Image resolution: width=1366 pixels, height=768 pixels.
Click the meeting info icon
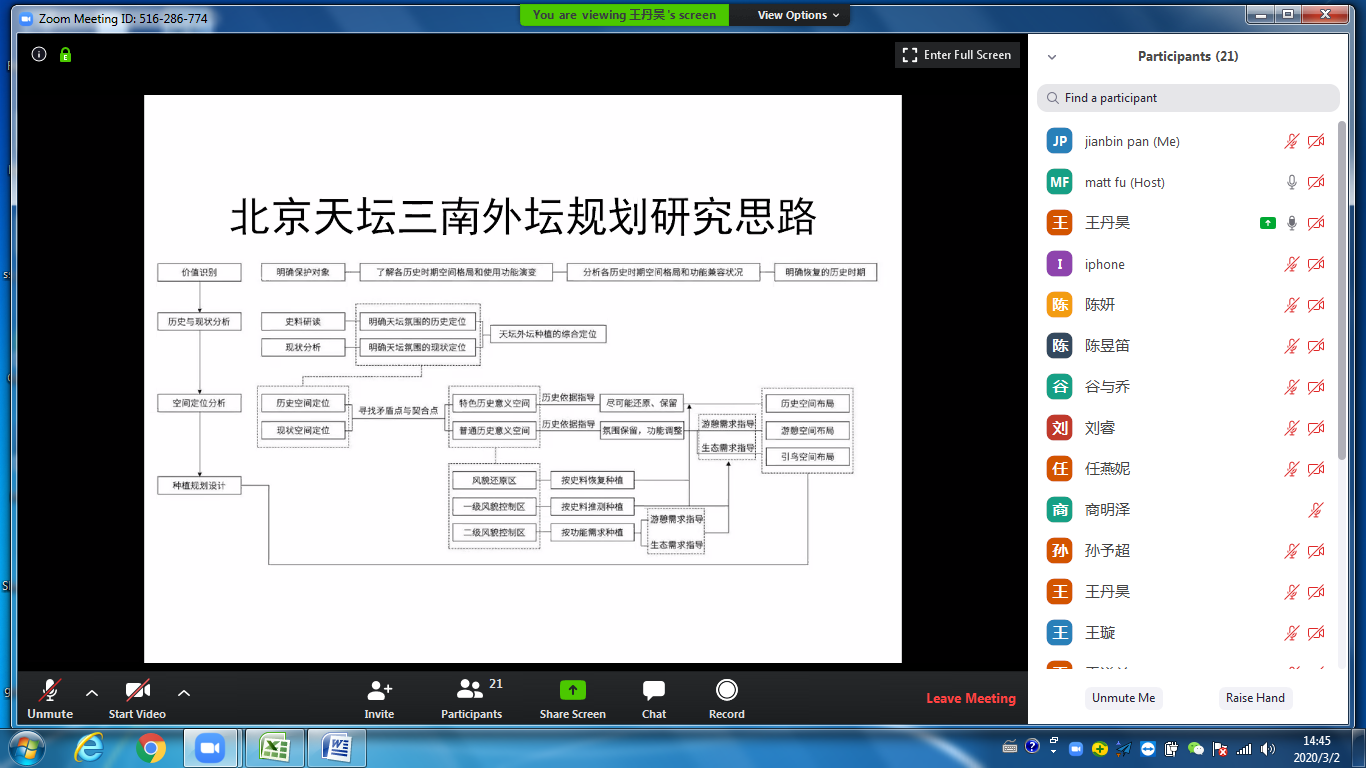pos(39,55)
